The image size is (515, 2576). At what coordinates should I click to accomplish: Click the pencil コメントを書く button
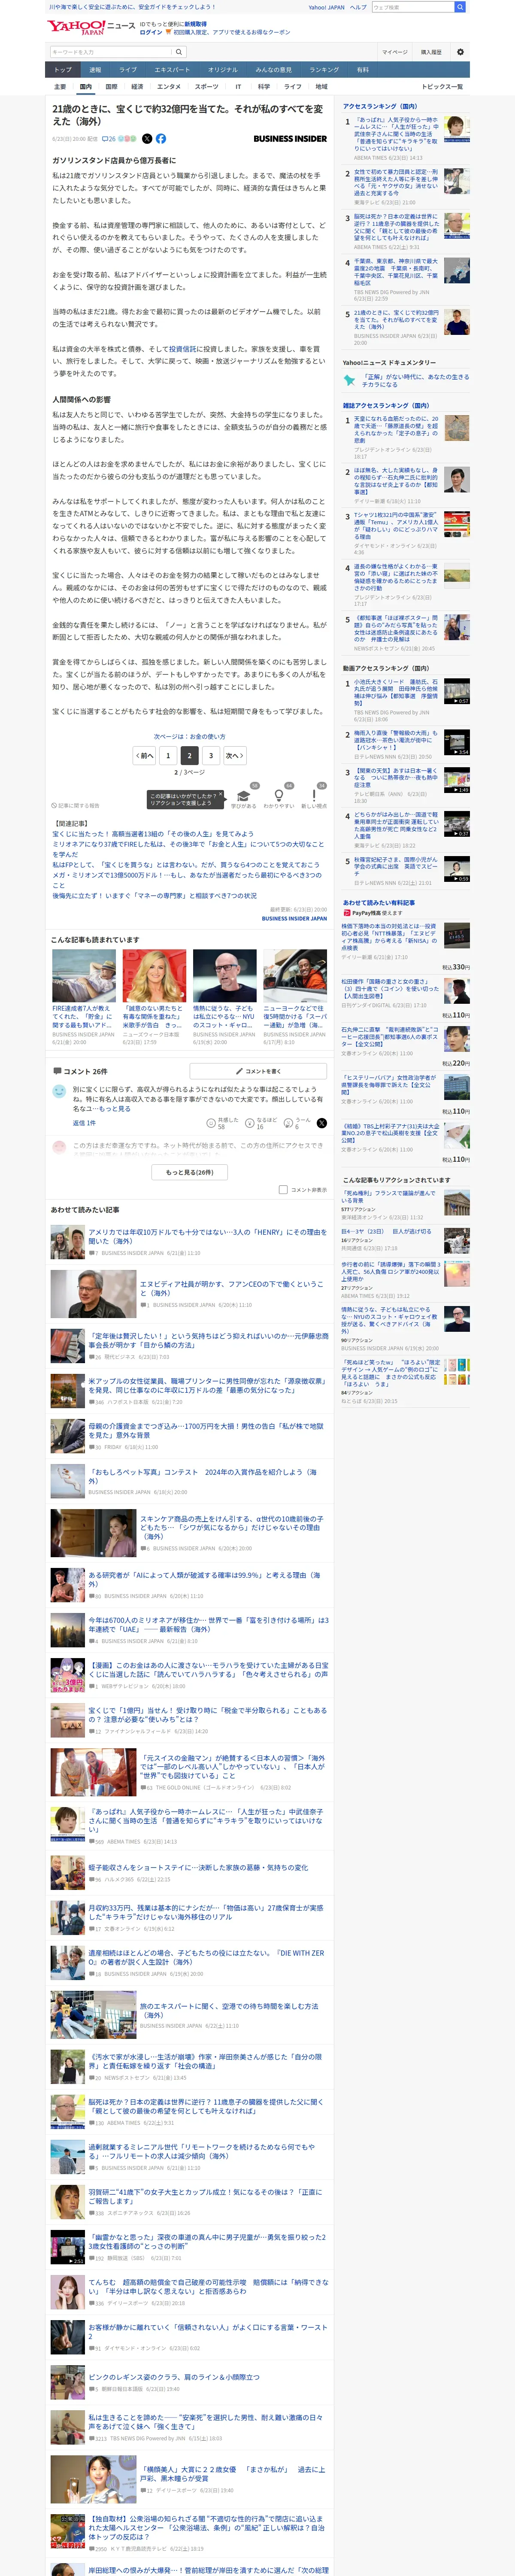click(258, 1071)
